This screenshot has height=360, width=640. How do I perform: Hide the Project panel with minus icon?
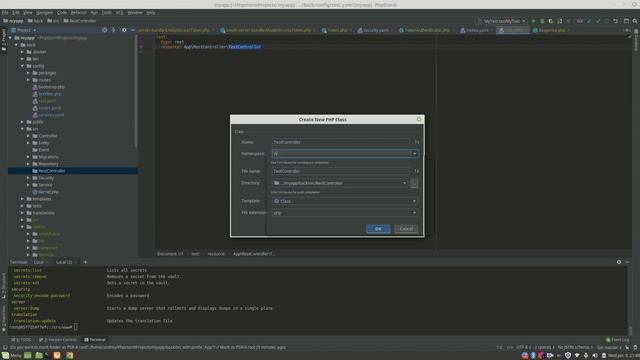(133, 30)
